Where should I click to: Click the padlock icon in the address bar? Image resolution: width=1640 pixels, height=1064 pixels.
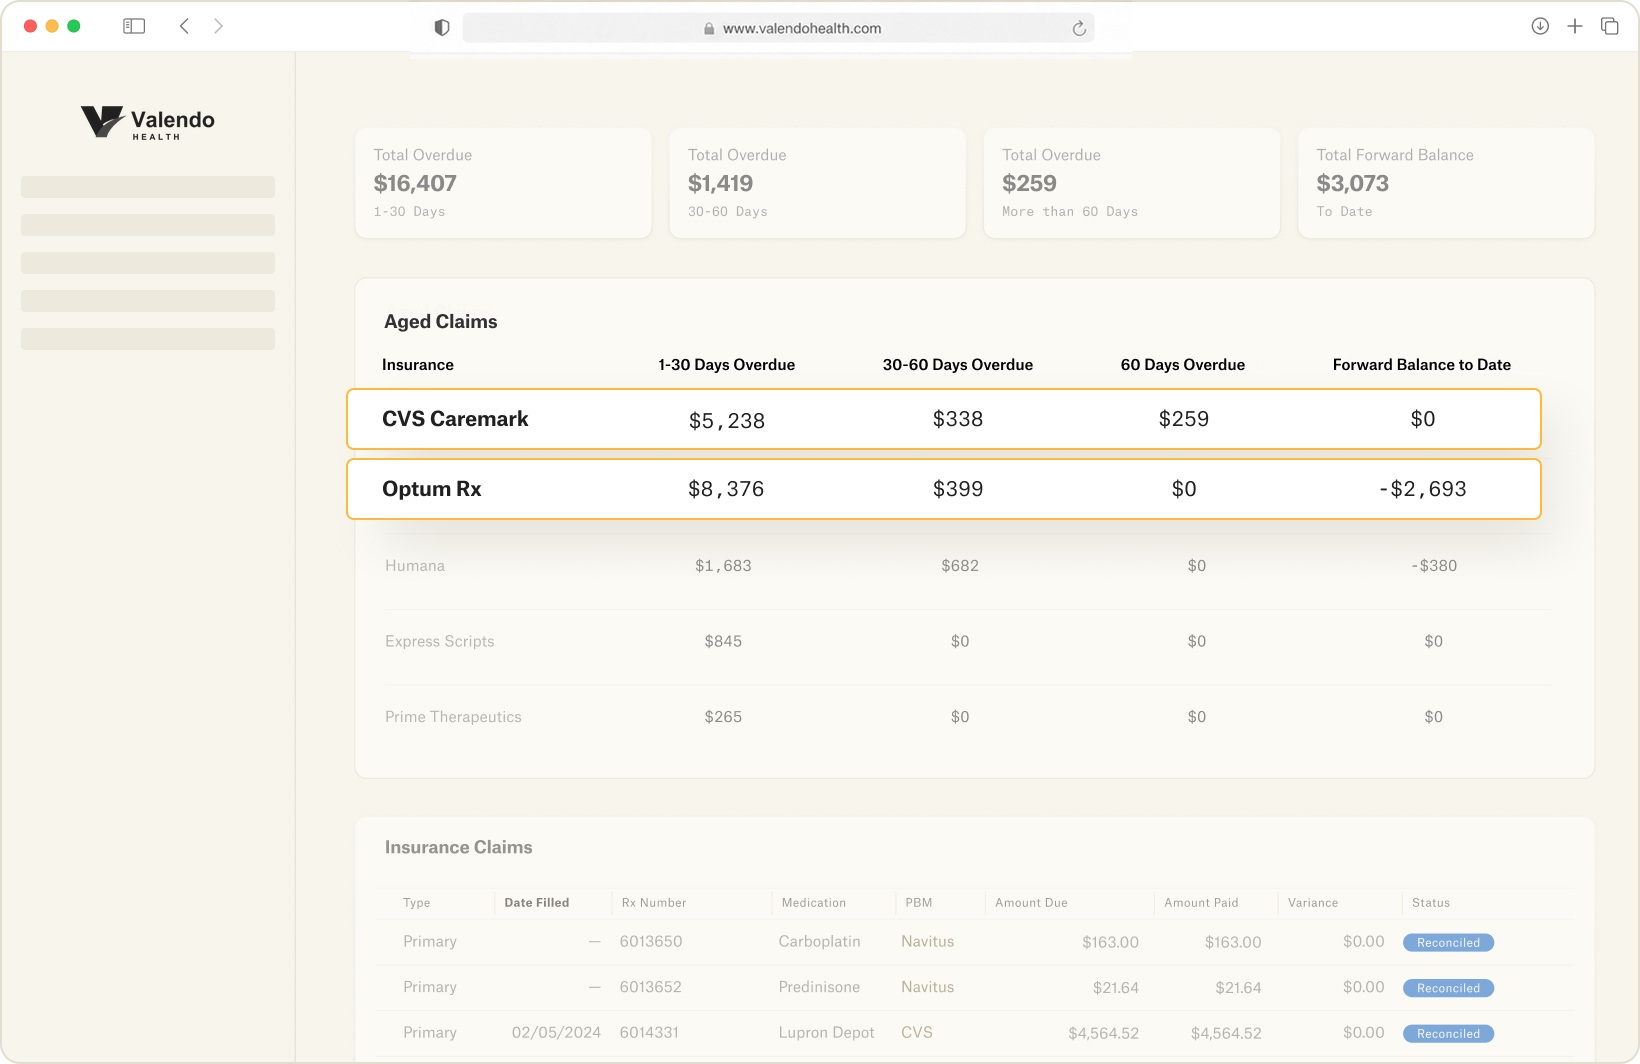(x=709, y=29)
